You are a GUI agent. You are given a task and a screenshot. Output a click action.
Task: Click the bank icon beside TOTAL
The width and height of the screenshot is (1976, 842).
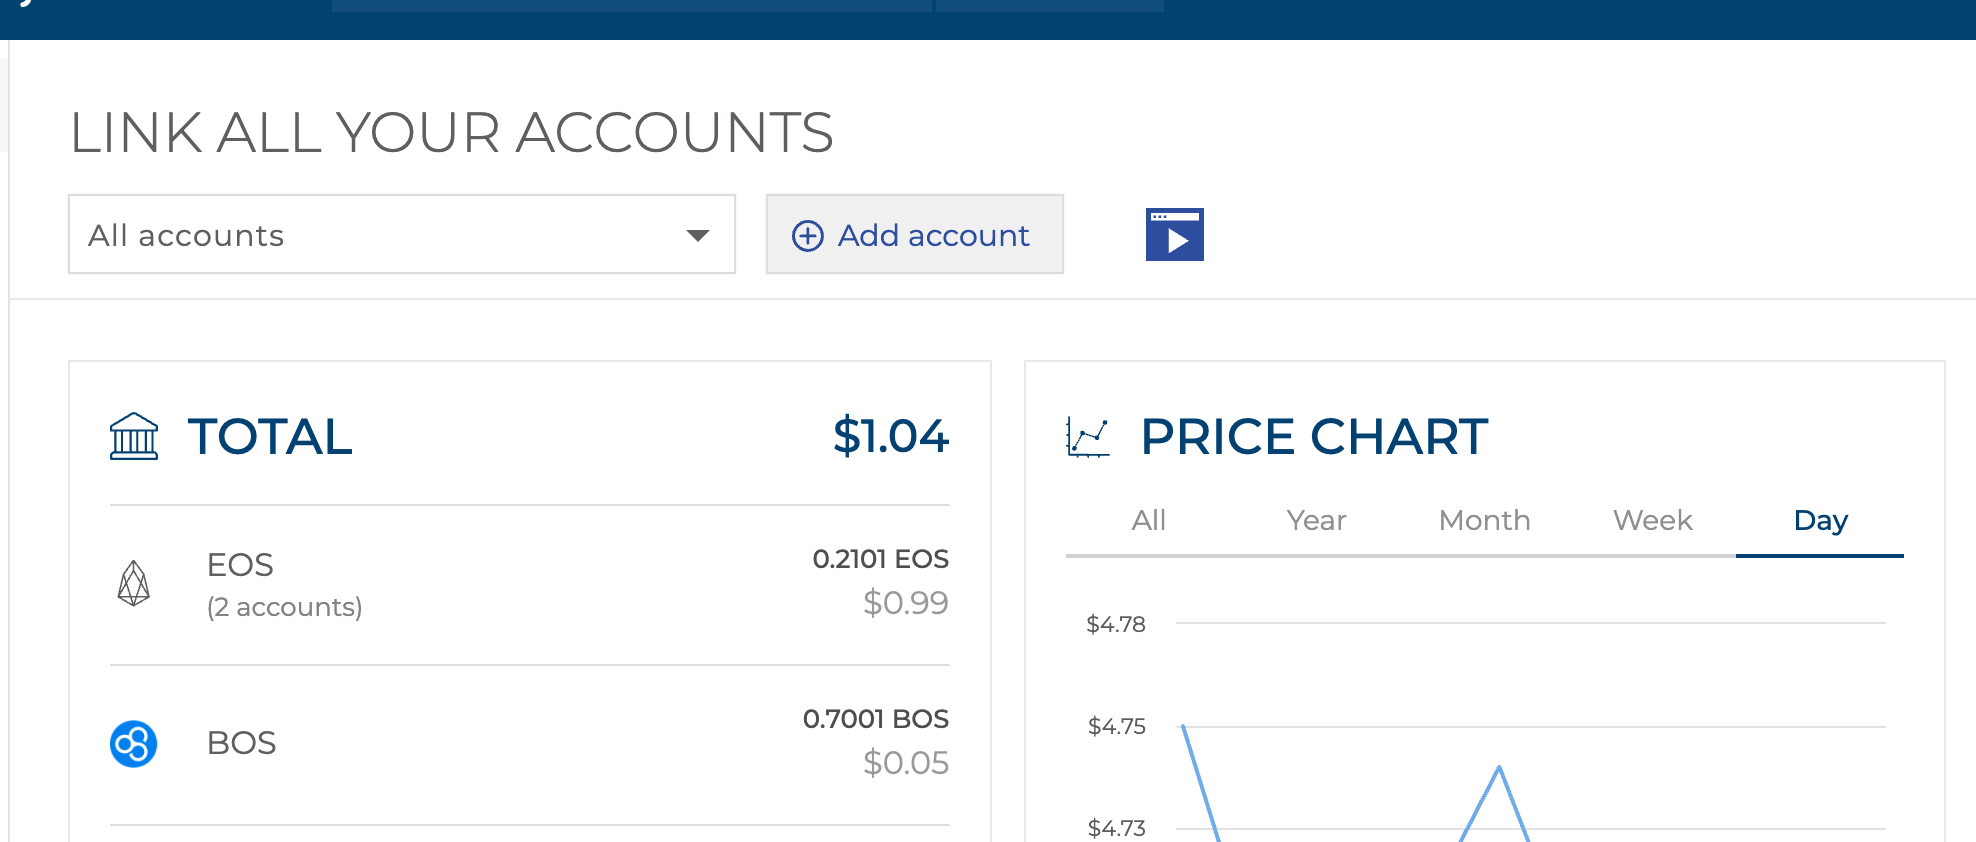pyautogui.click(x=134, y=437)
